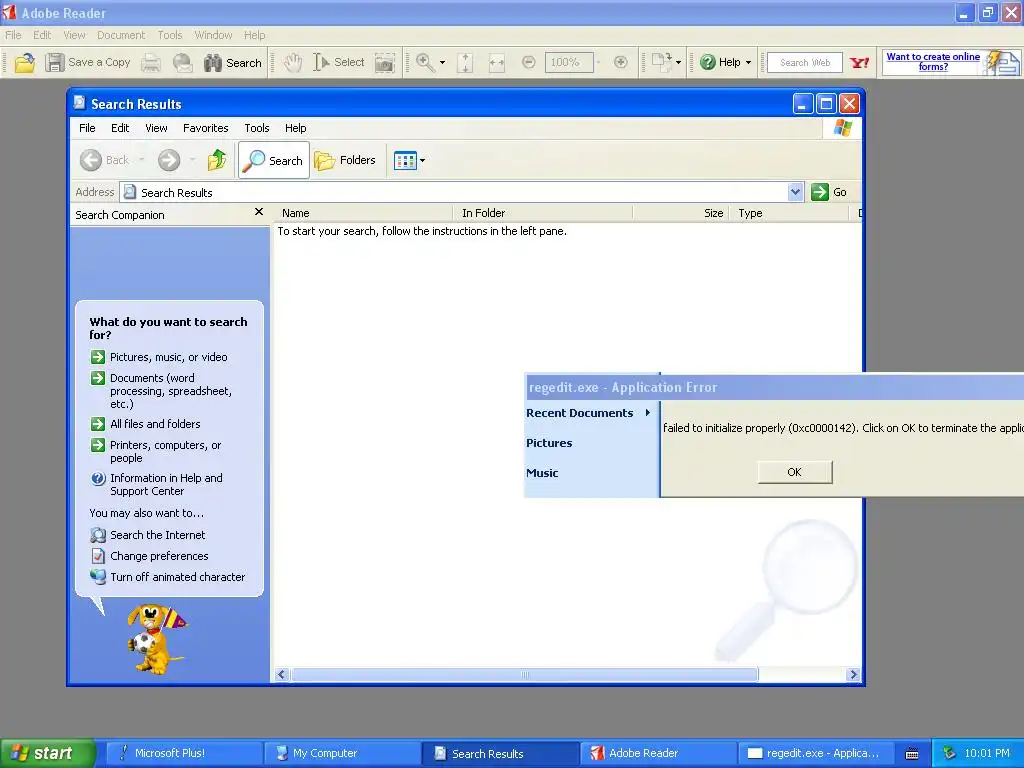Click the 100% zoom percentage field
1024x768 pixels.
pyautogui.click(x=569, y=63)
